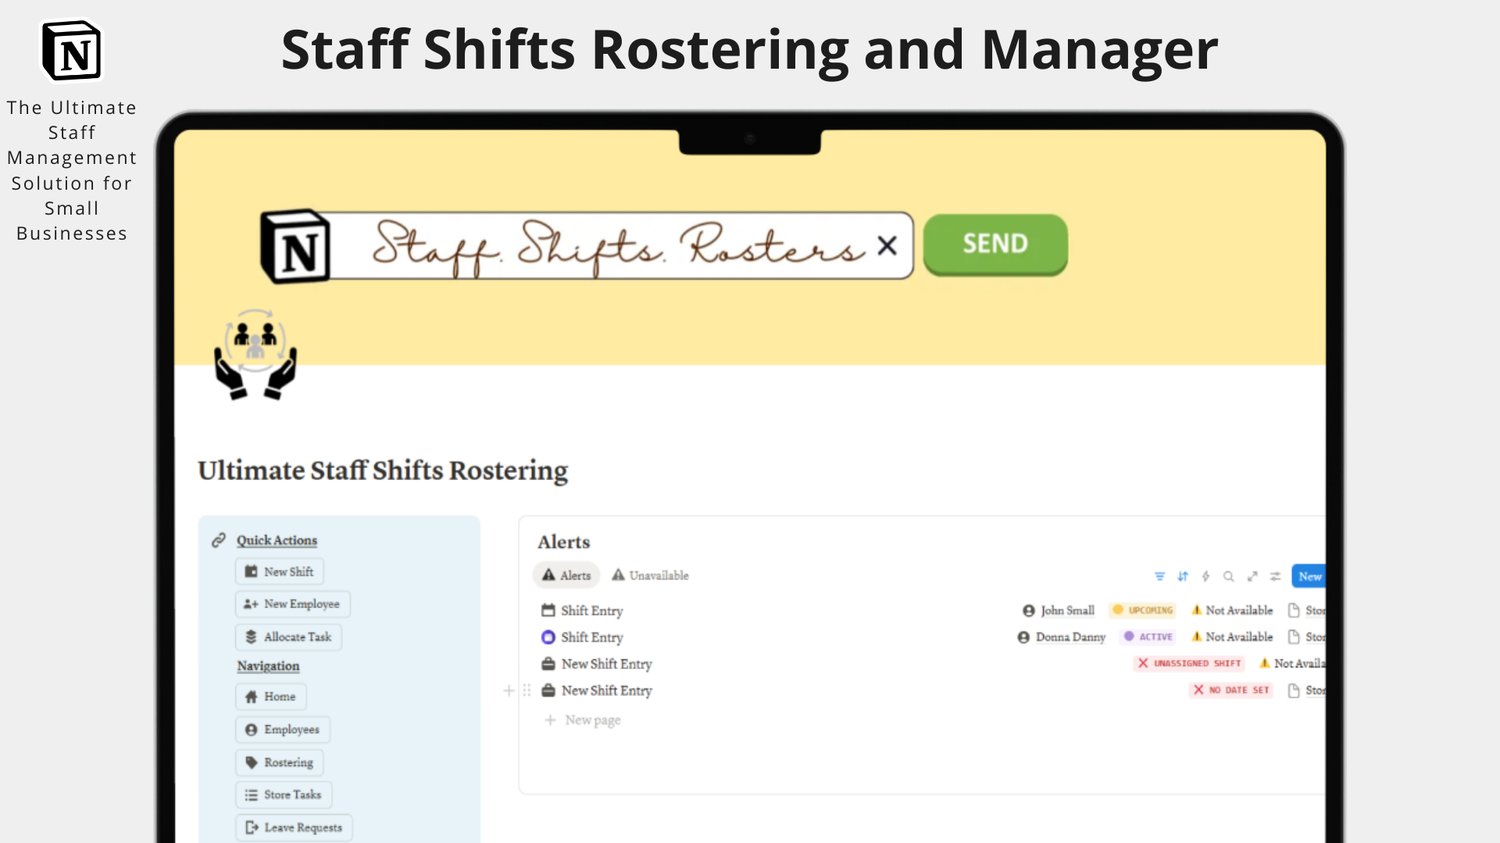Click the sort arrows icon in Alerts
The image size is (1500, 843).
(1183, 576)
